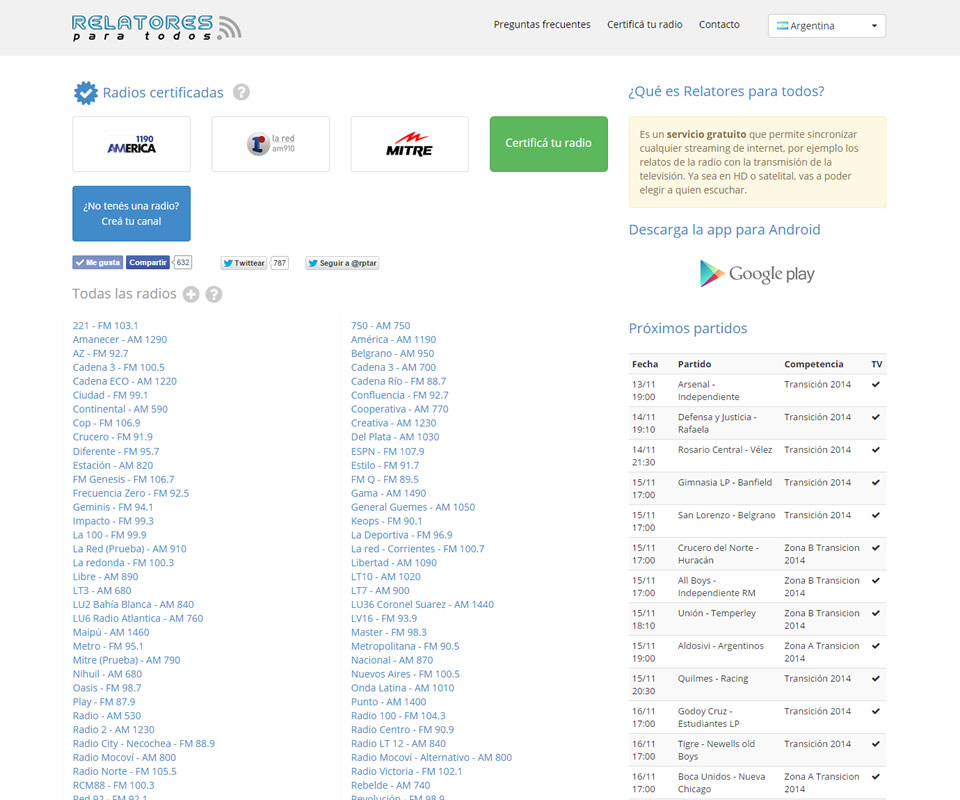Image resolution: width=960 pixels, height=800 pixels.
Task: Select América - AM 1190
Action: click(x=393, y=340)
